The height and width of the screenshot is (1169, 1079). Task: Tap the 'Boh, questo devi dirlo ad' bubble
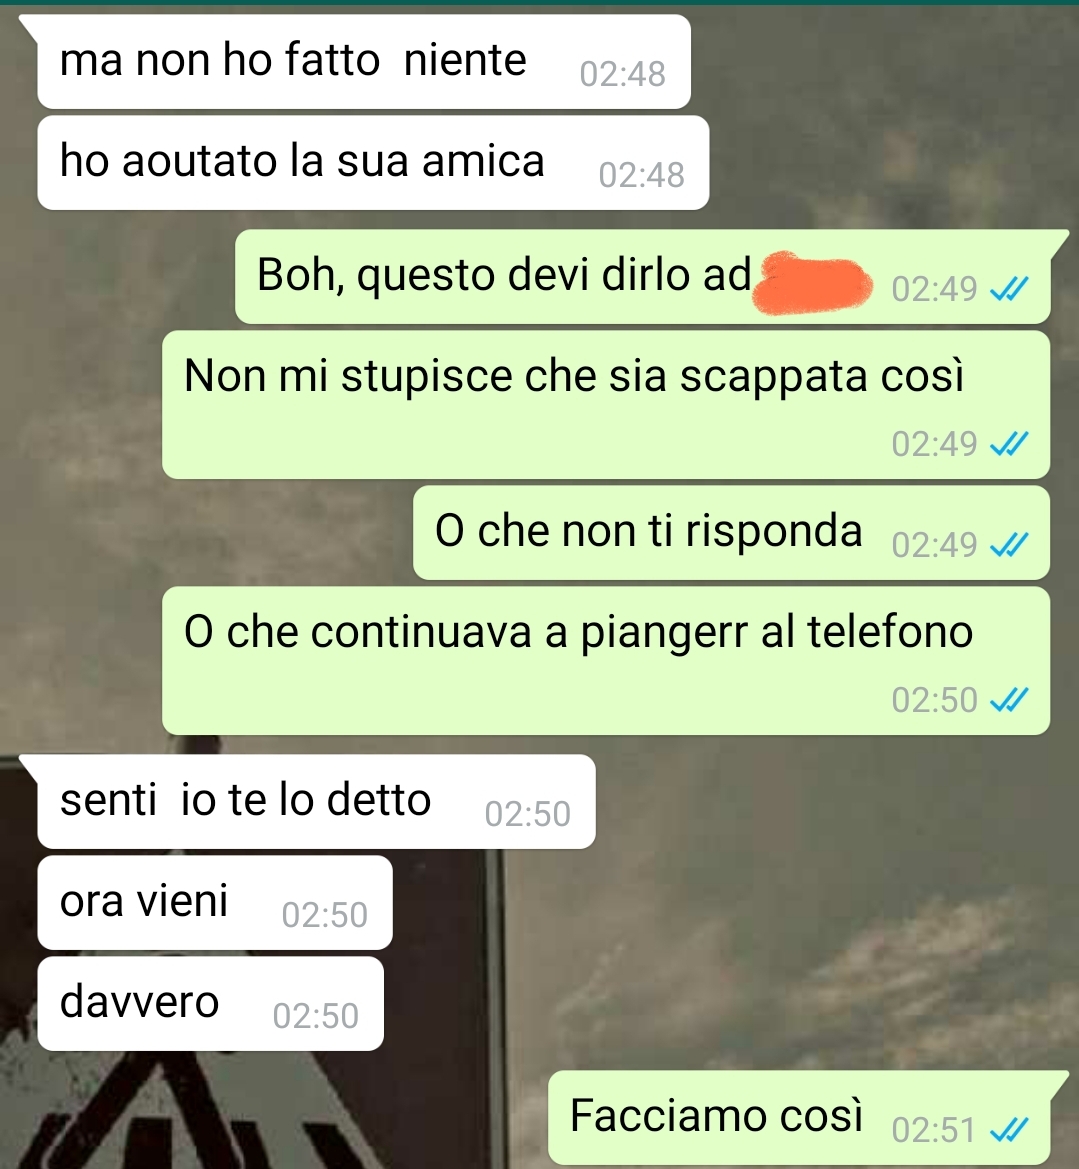click(643, 277)
